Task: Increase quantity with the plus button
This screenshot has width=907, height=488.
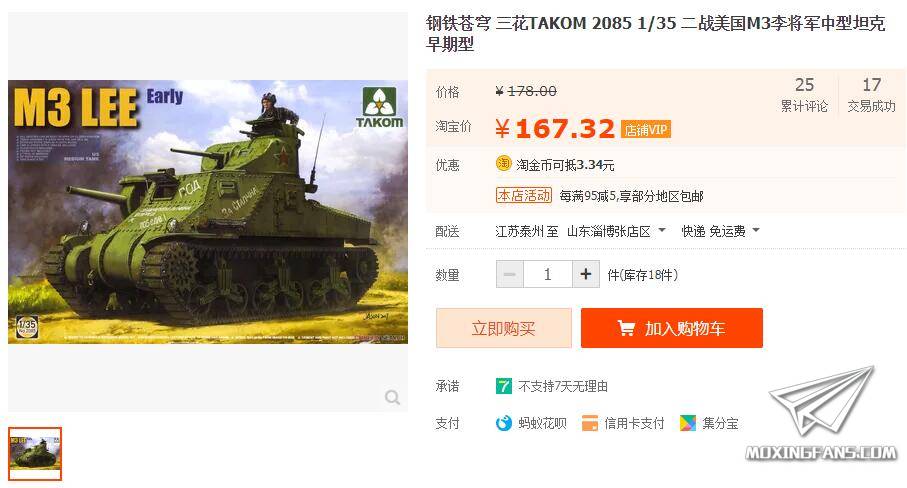Action: pos(585,274)
